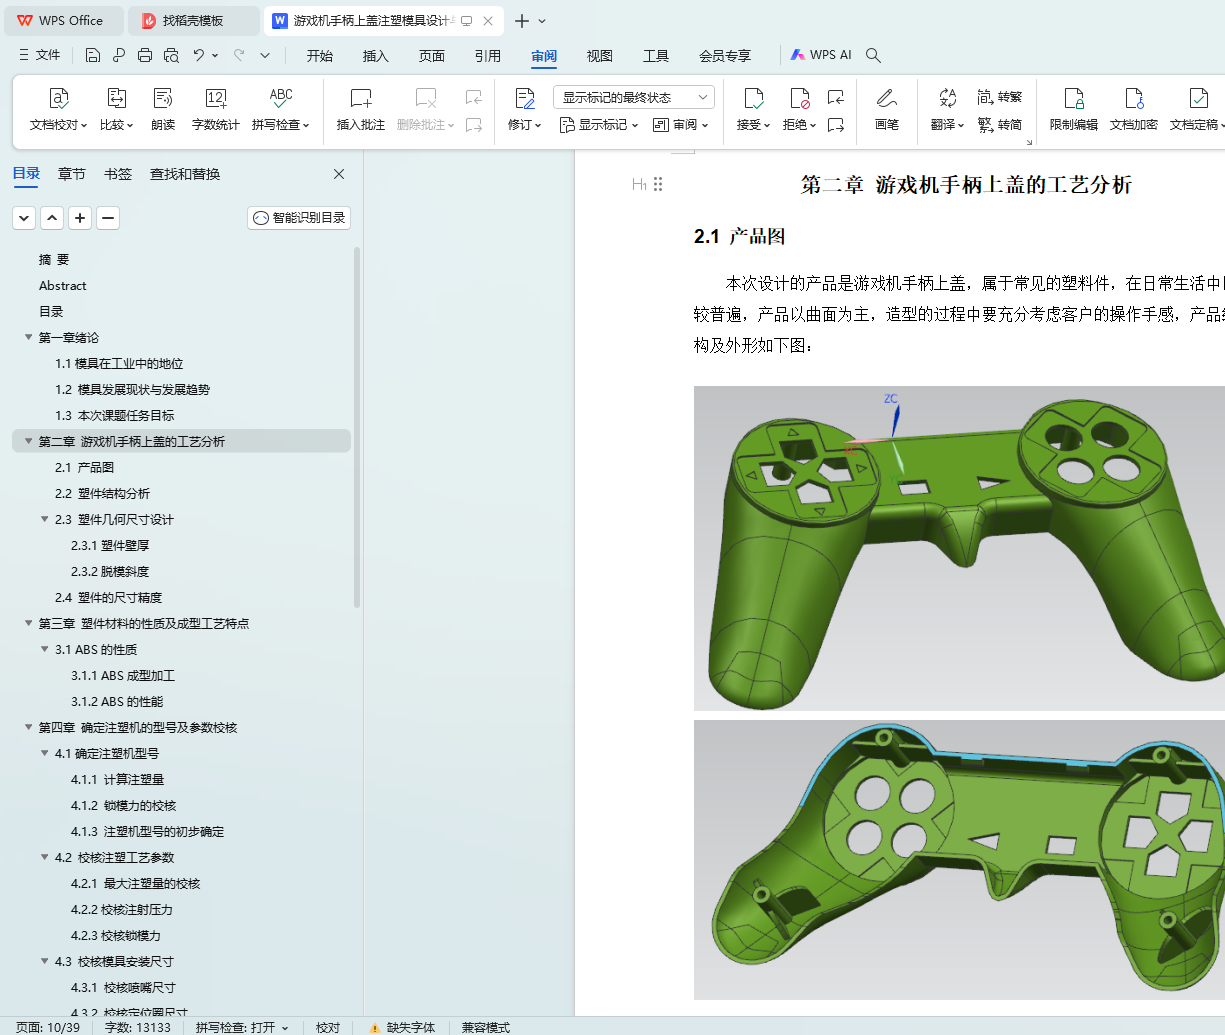This screenshot has width=1225, height=1035.
Task: Click the outline panel vertical scrollbar
Action: point(357,430)
